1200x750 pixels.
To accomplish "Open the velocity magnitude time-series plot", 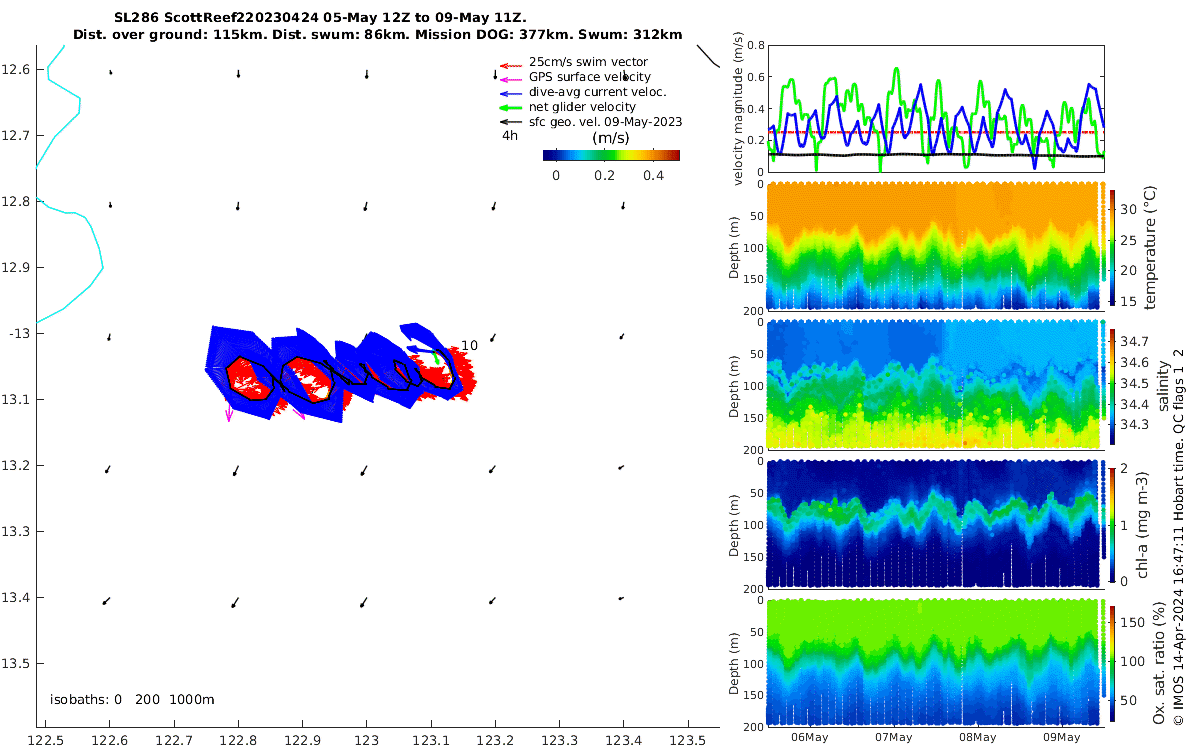I will pyautogui.click(x=936, y=108).
